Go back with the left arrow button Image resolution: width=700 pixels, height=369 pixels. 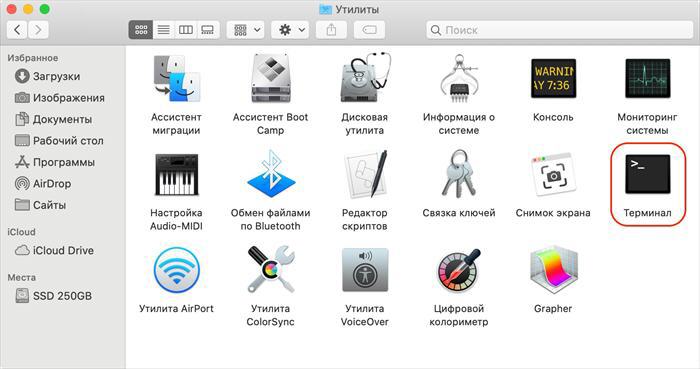17,30
